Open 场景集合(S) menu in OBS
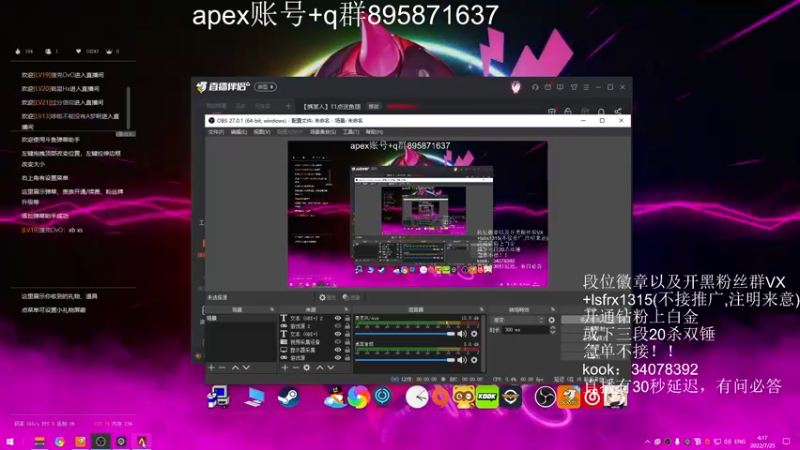The height and width of the screenshot is (450, 800). pyautogui.click(x=322, y=132)
